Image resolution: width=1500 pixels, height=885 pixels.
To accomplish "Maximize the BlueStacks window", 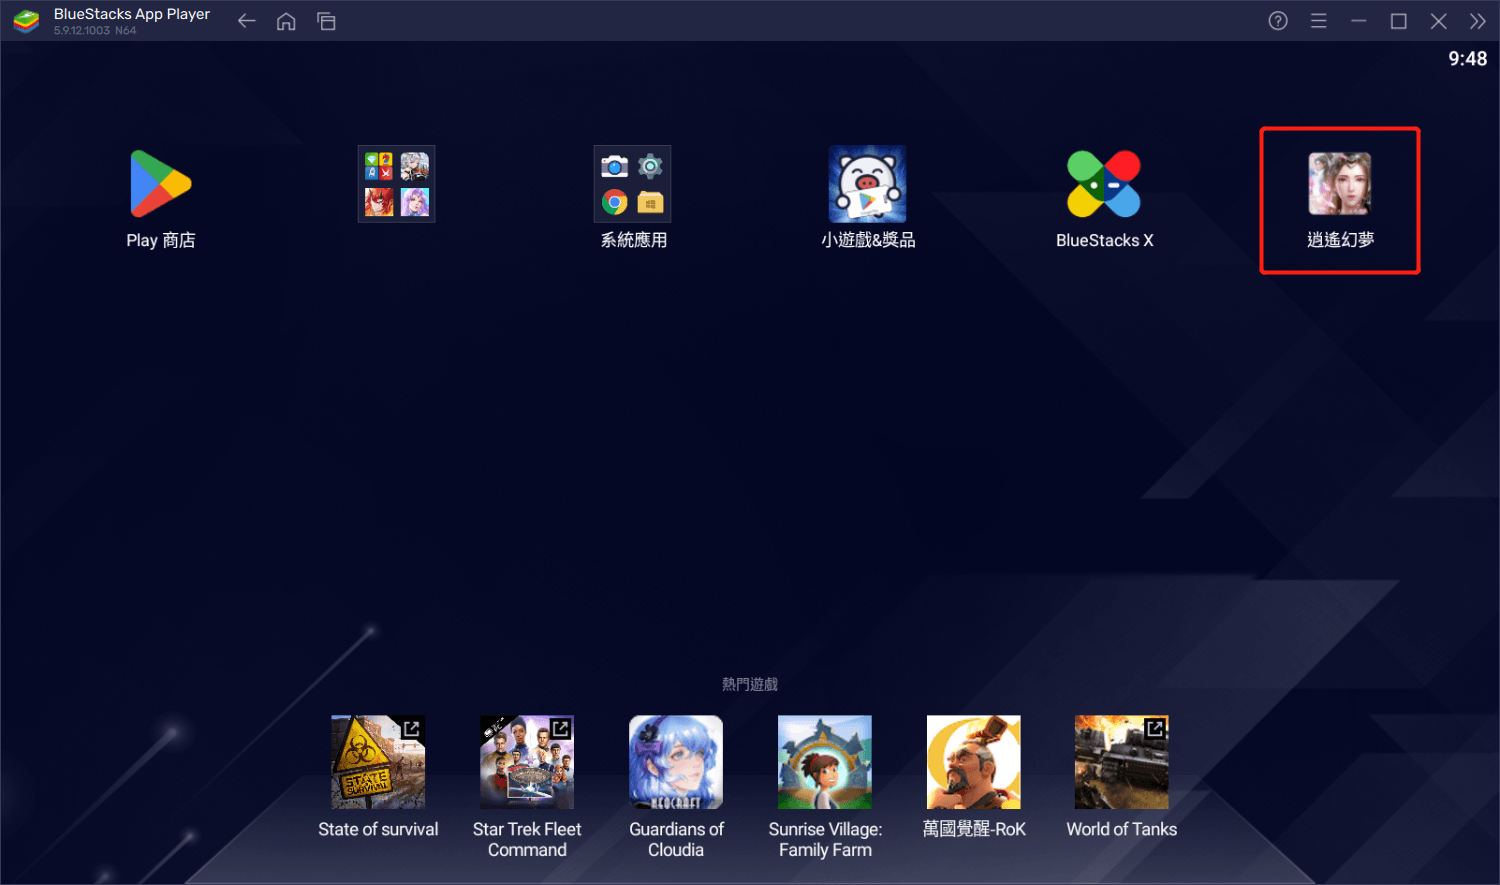I will coord(1399,21).
